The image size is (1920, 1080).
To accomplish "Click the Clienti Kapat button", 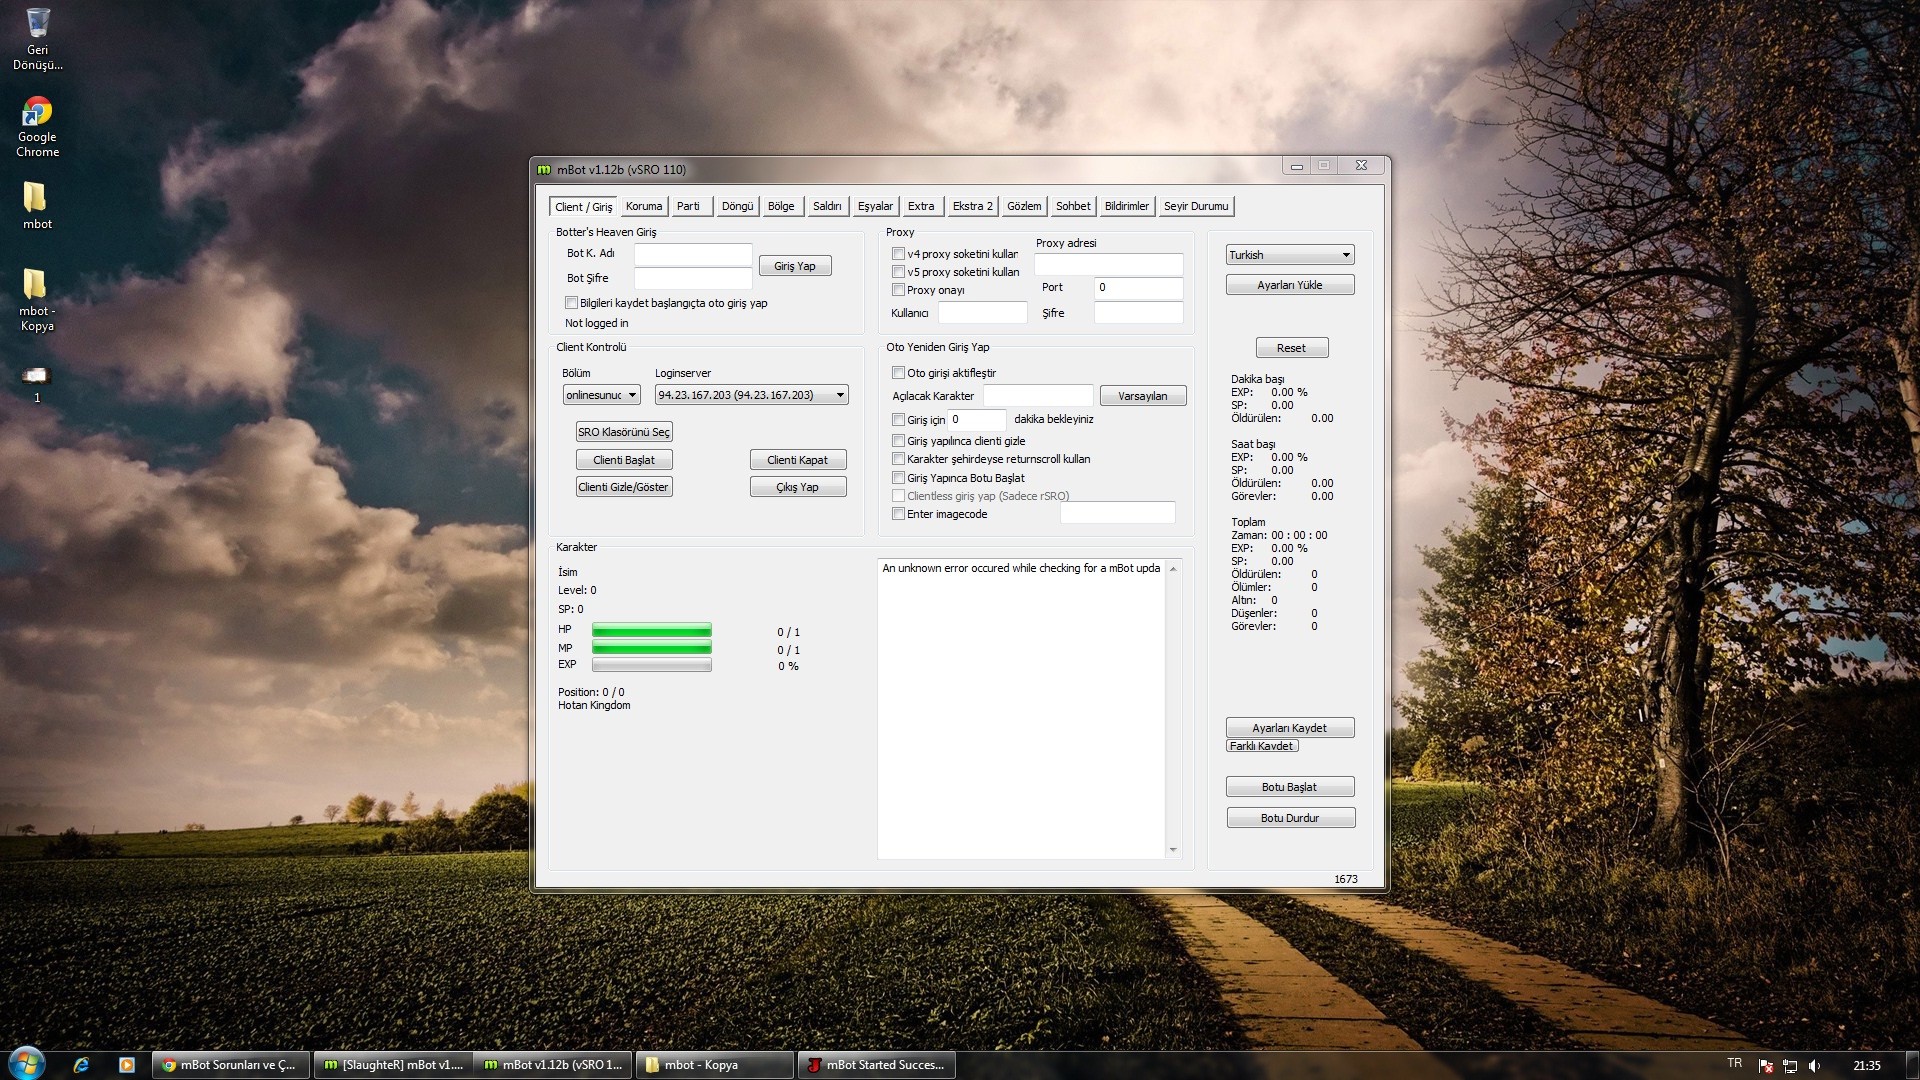I will (798, 460).
